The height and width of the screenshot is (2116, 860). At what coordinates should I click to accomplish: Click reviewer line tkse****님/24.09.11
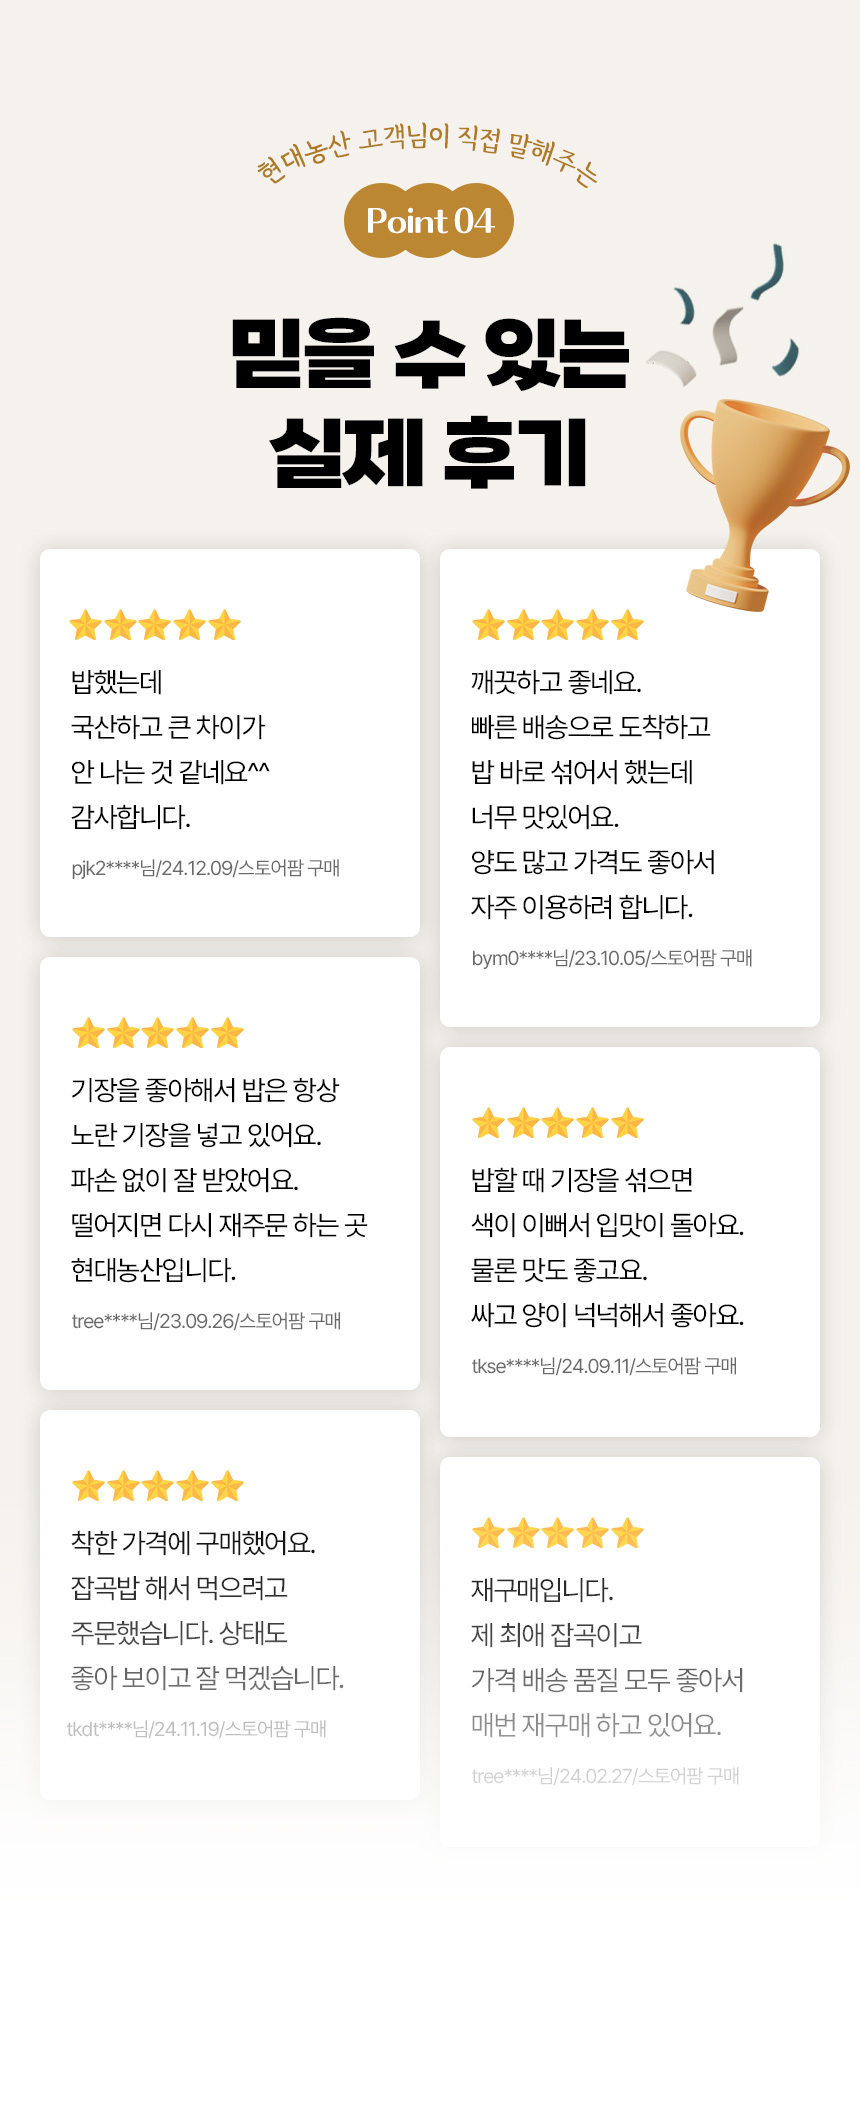tap(604, 1366)
